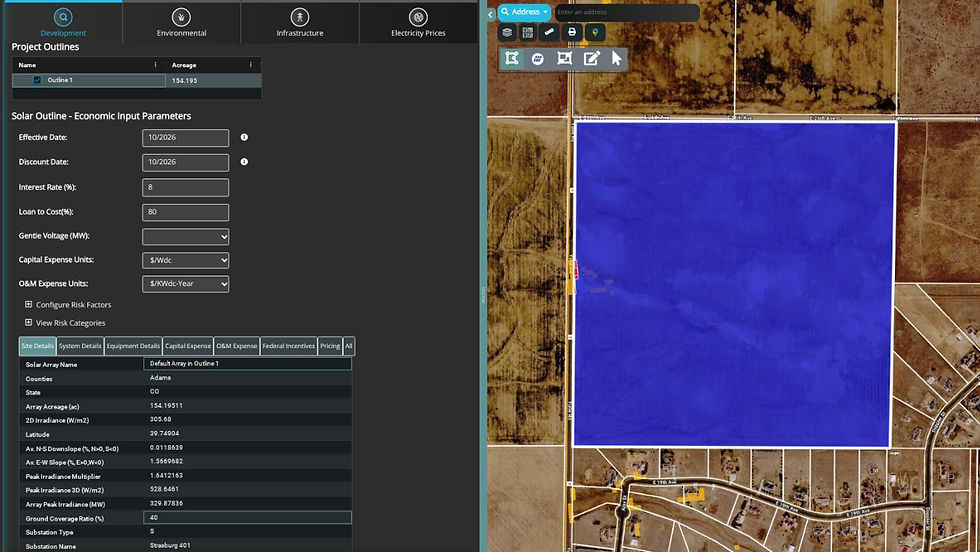This screenshot has height=552, width=980.
Task: Expand Configure Risk Factors
Action: 28,304
